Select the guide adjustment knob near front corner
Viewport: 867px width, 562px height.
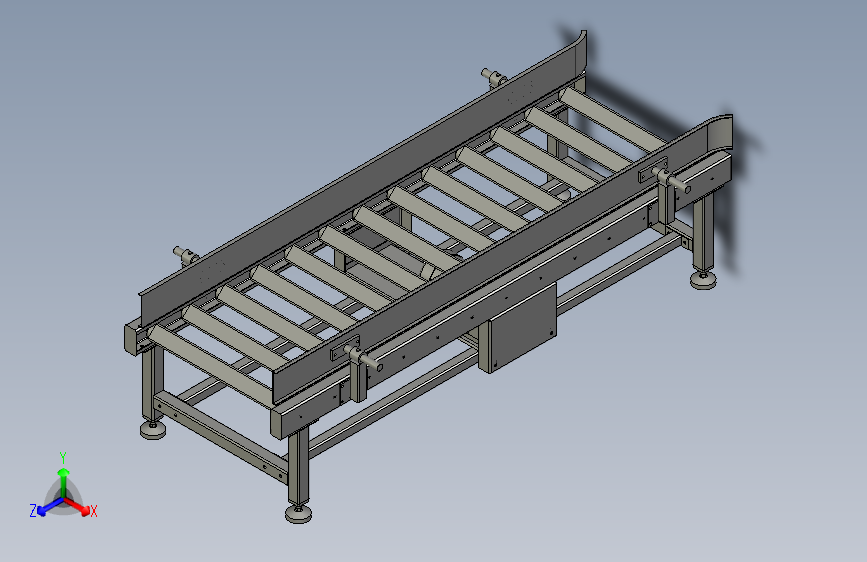click(363, 358)
